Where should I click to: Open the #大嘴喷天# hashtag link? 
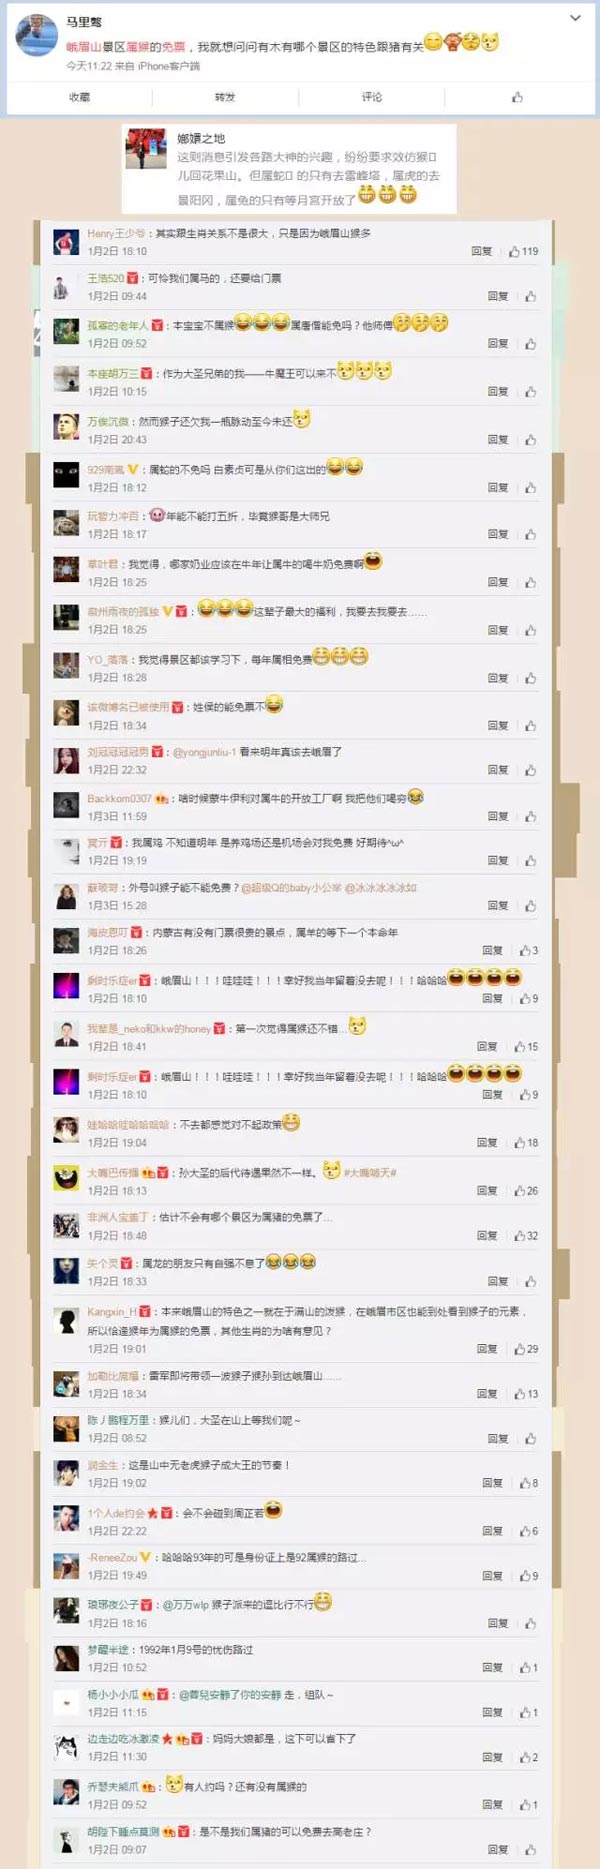point(370,1172)
